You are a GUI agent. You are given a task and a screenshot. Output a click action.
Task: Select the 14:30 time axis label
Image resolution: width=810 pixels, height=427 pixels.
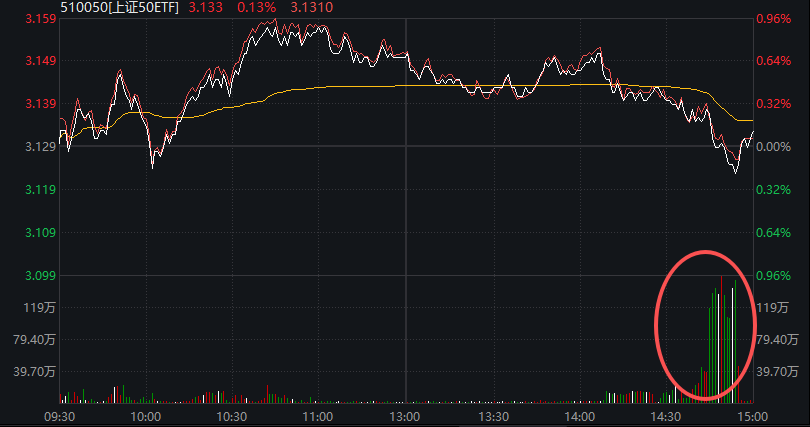click(665, 416)
